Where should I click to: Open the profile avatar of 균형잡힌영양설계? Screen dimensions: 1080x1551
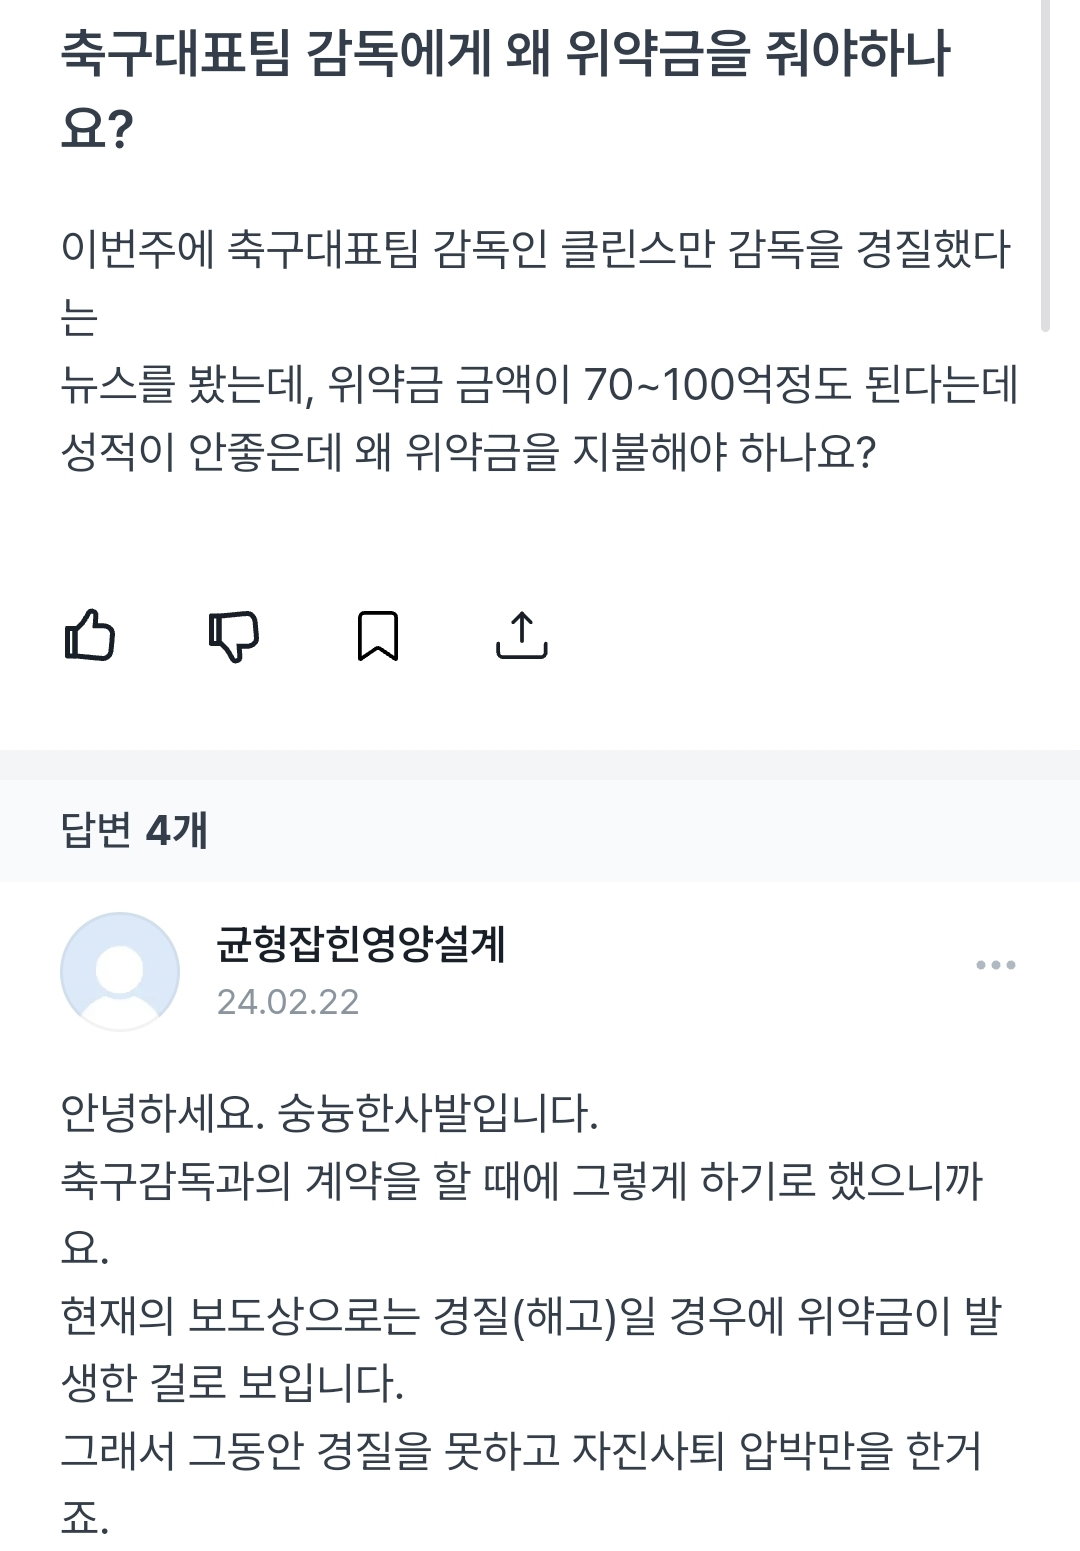coord(120,971)
